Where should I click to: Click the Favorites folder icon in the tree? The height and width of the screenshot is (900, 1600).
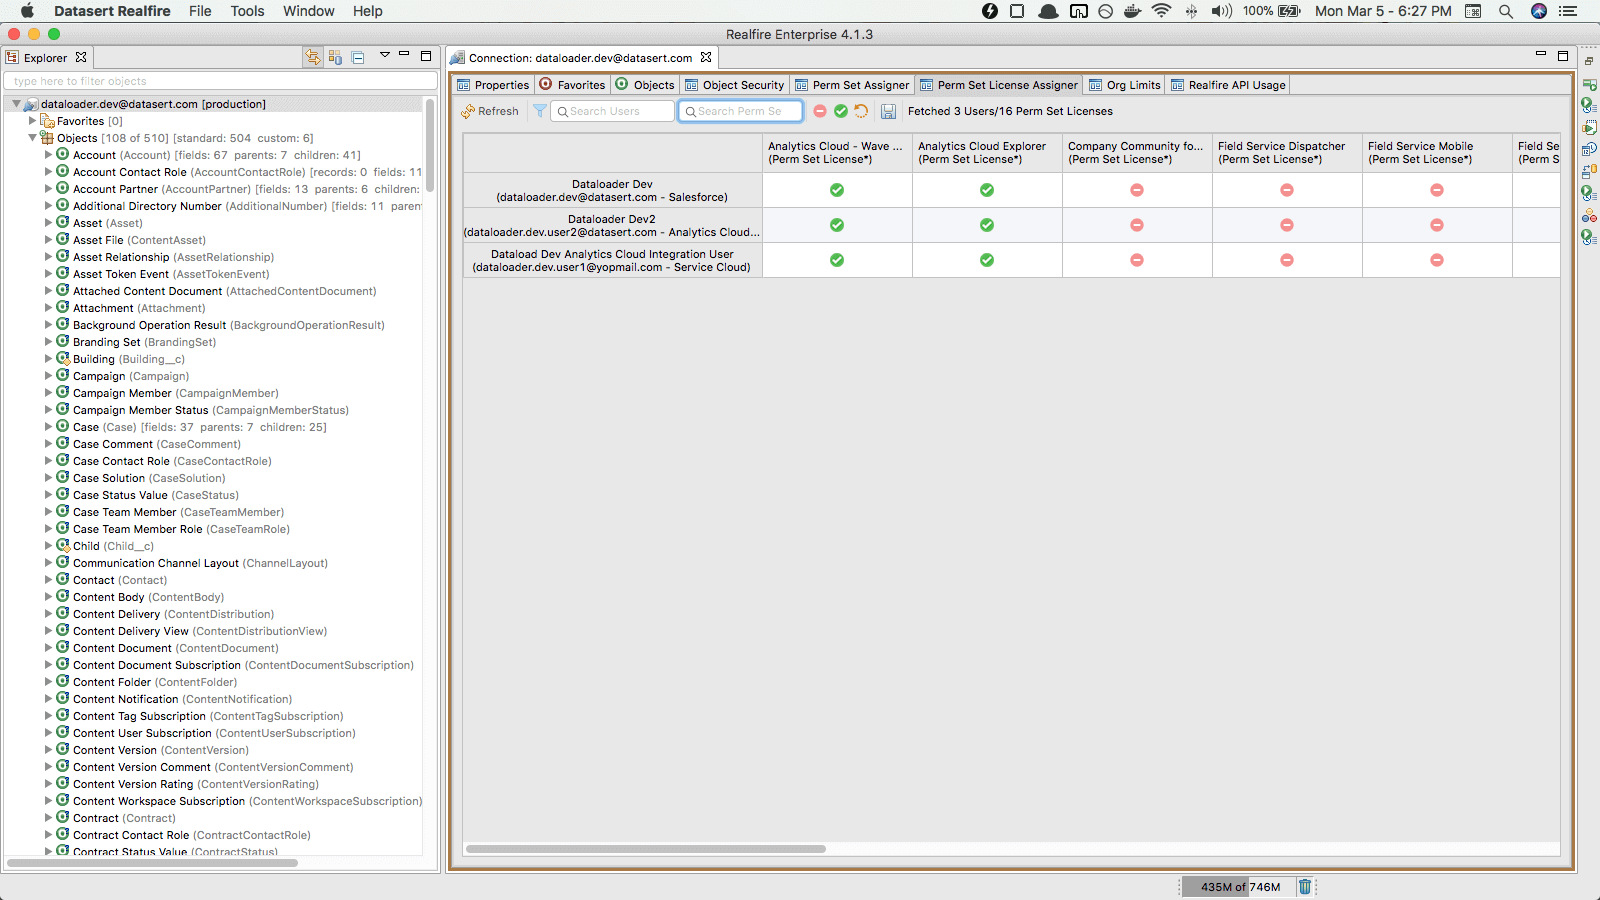(x=47, y=120)
